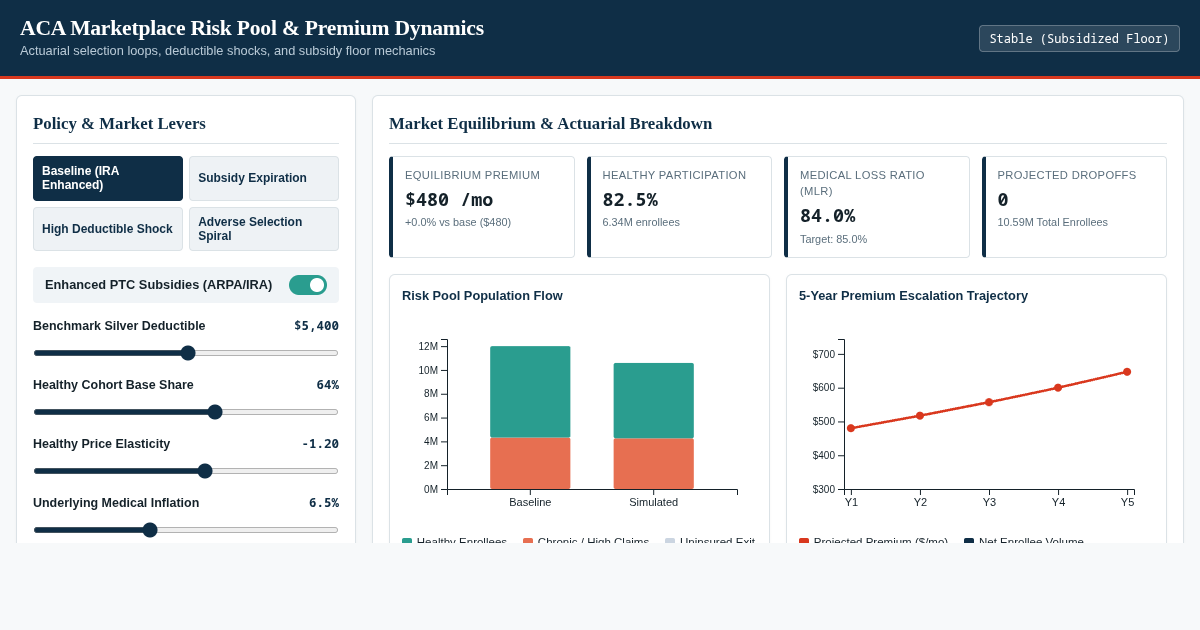The width and height of the screenshot is (1200, 630).
Task: Click the 12M y-axis label
Action: pyautogui.click(x=428, y=347)
